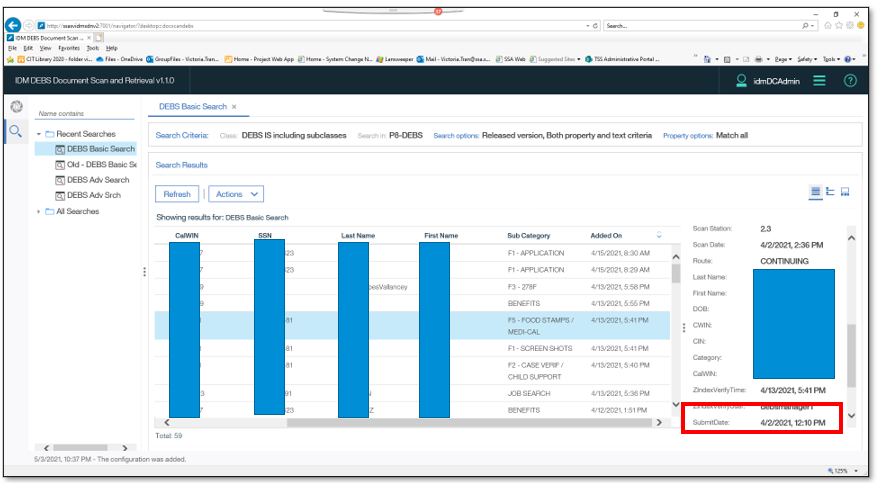Open the help question mark icon
Viewport: 878px width, 483px height.
point(850,81)
